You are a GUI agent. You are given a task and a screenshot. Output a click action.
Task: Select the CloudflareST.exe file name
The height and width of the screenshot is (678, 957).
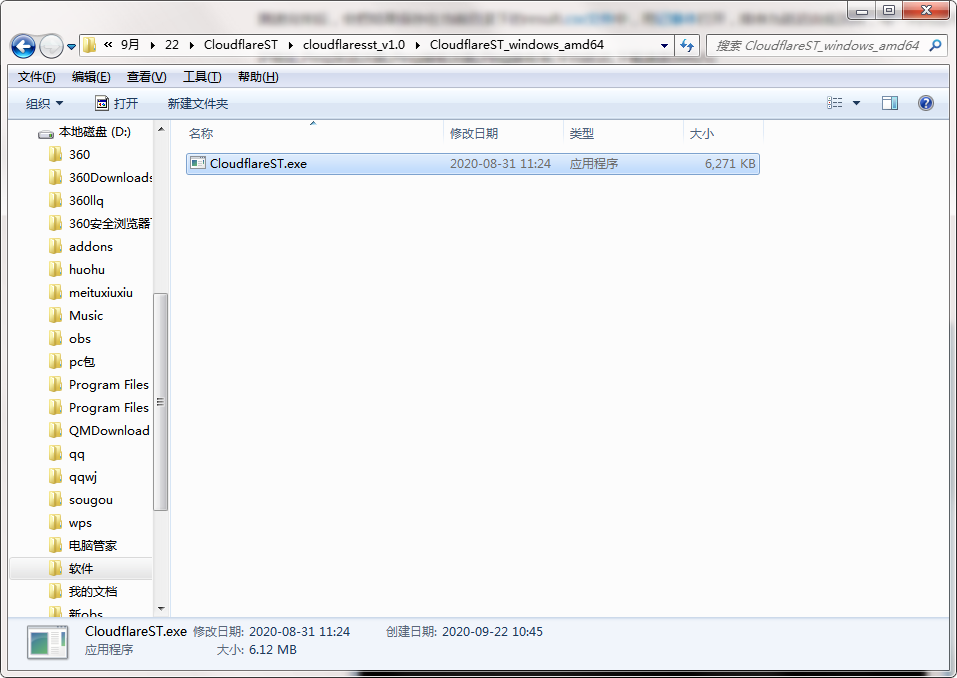coord(258,164)
